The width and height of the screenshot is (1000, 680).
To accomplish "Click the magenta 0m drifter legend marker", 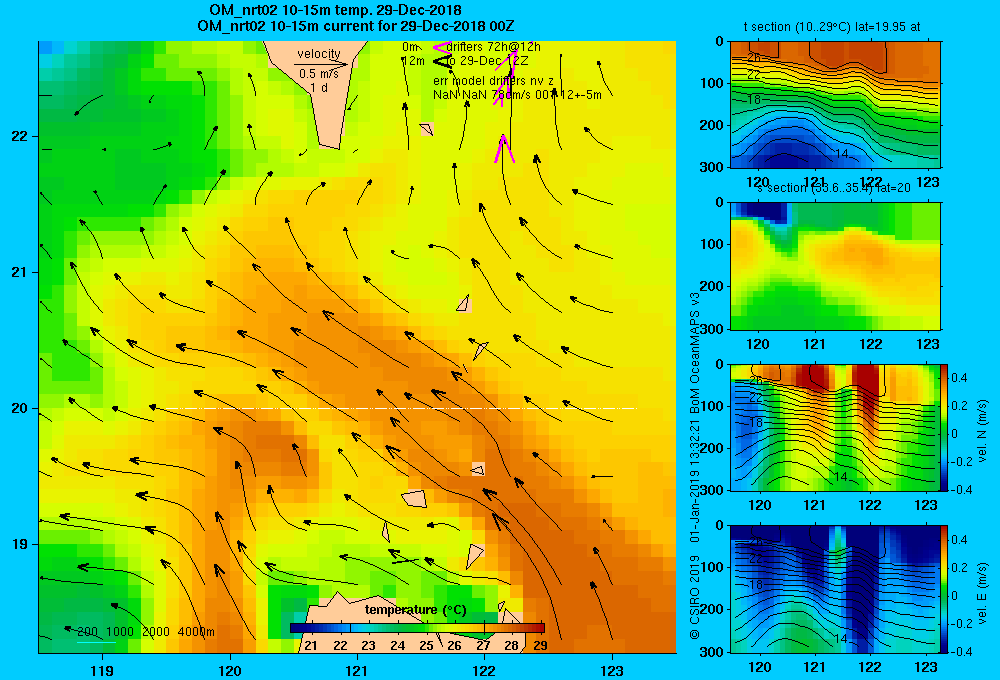I will pos(442,47).
